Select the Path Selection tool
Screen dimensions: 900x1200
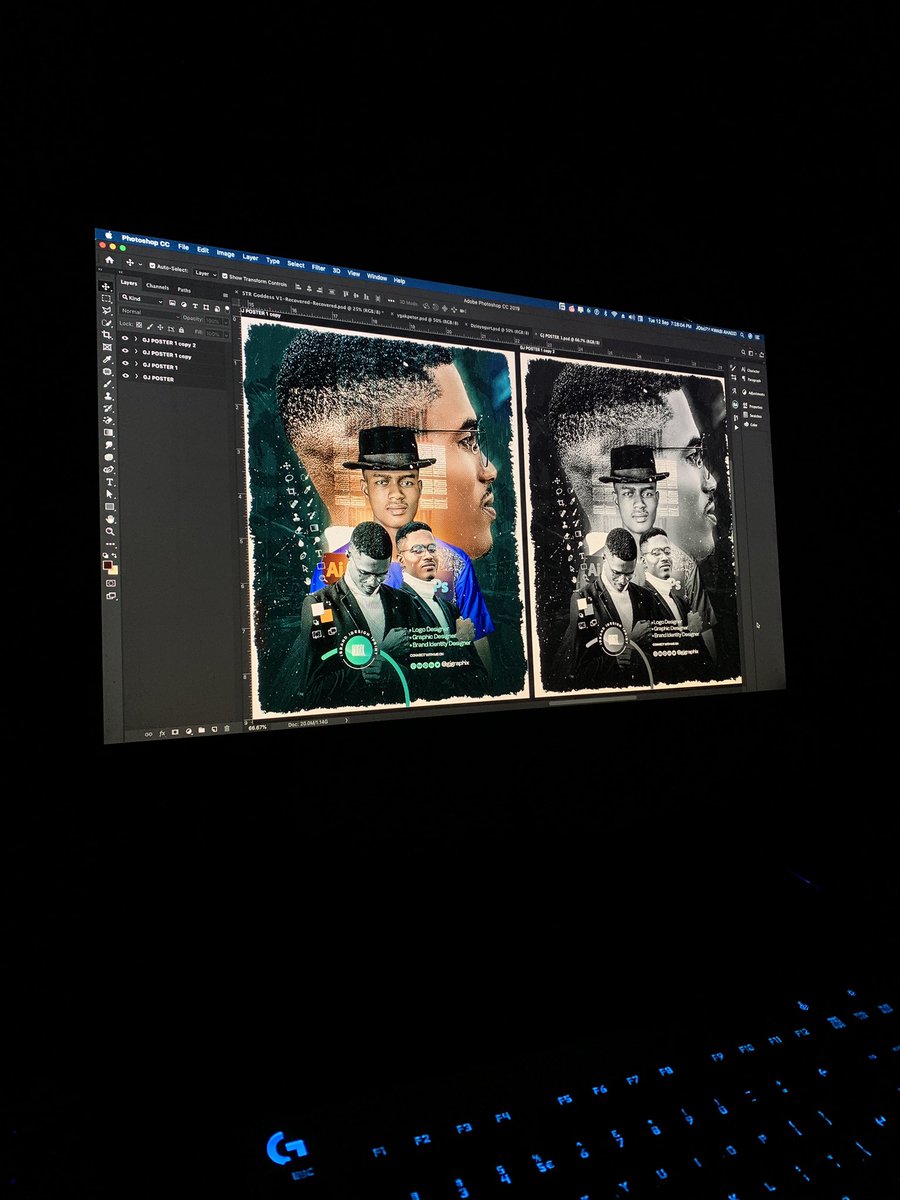109,494
